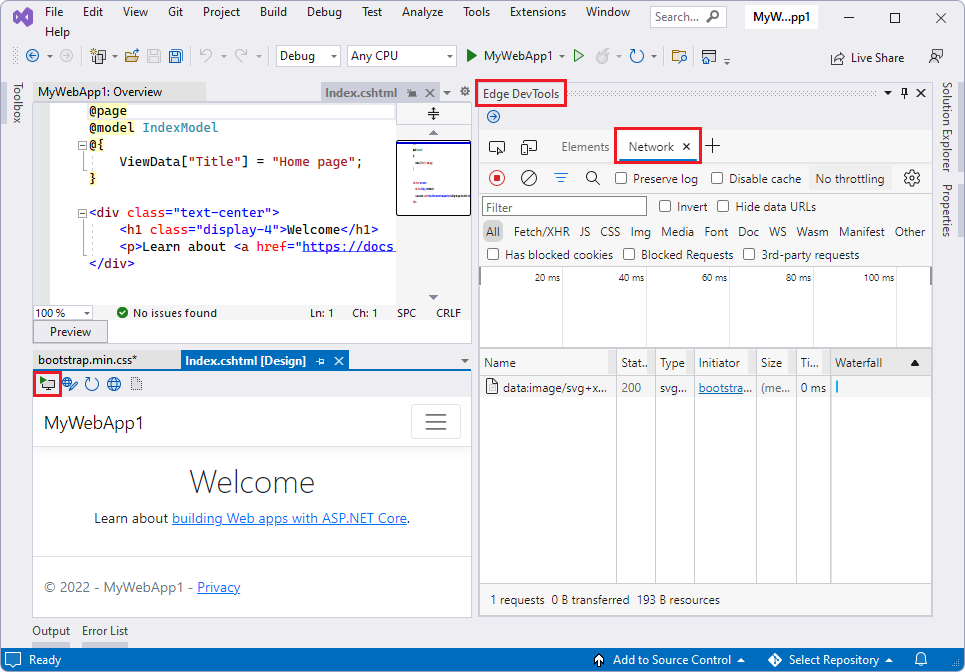Start network recording in Edge DevTools
Screen dimensions: 965x672
498,178
